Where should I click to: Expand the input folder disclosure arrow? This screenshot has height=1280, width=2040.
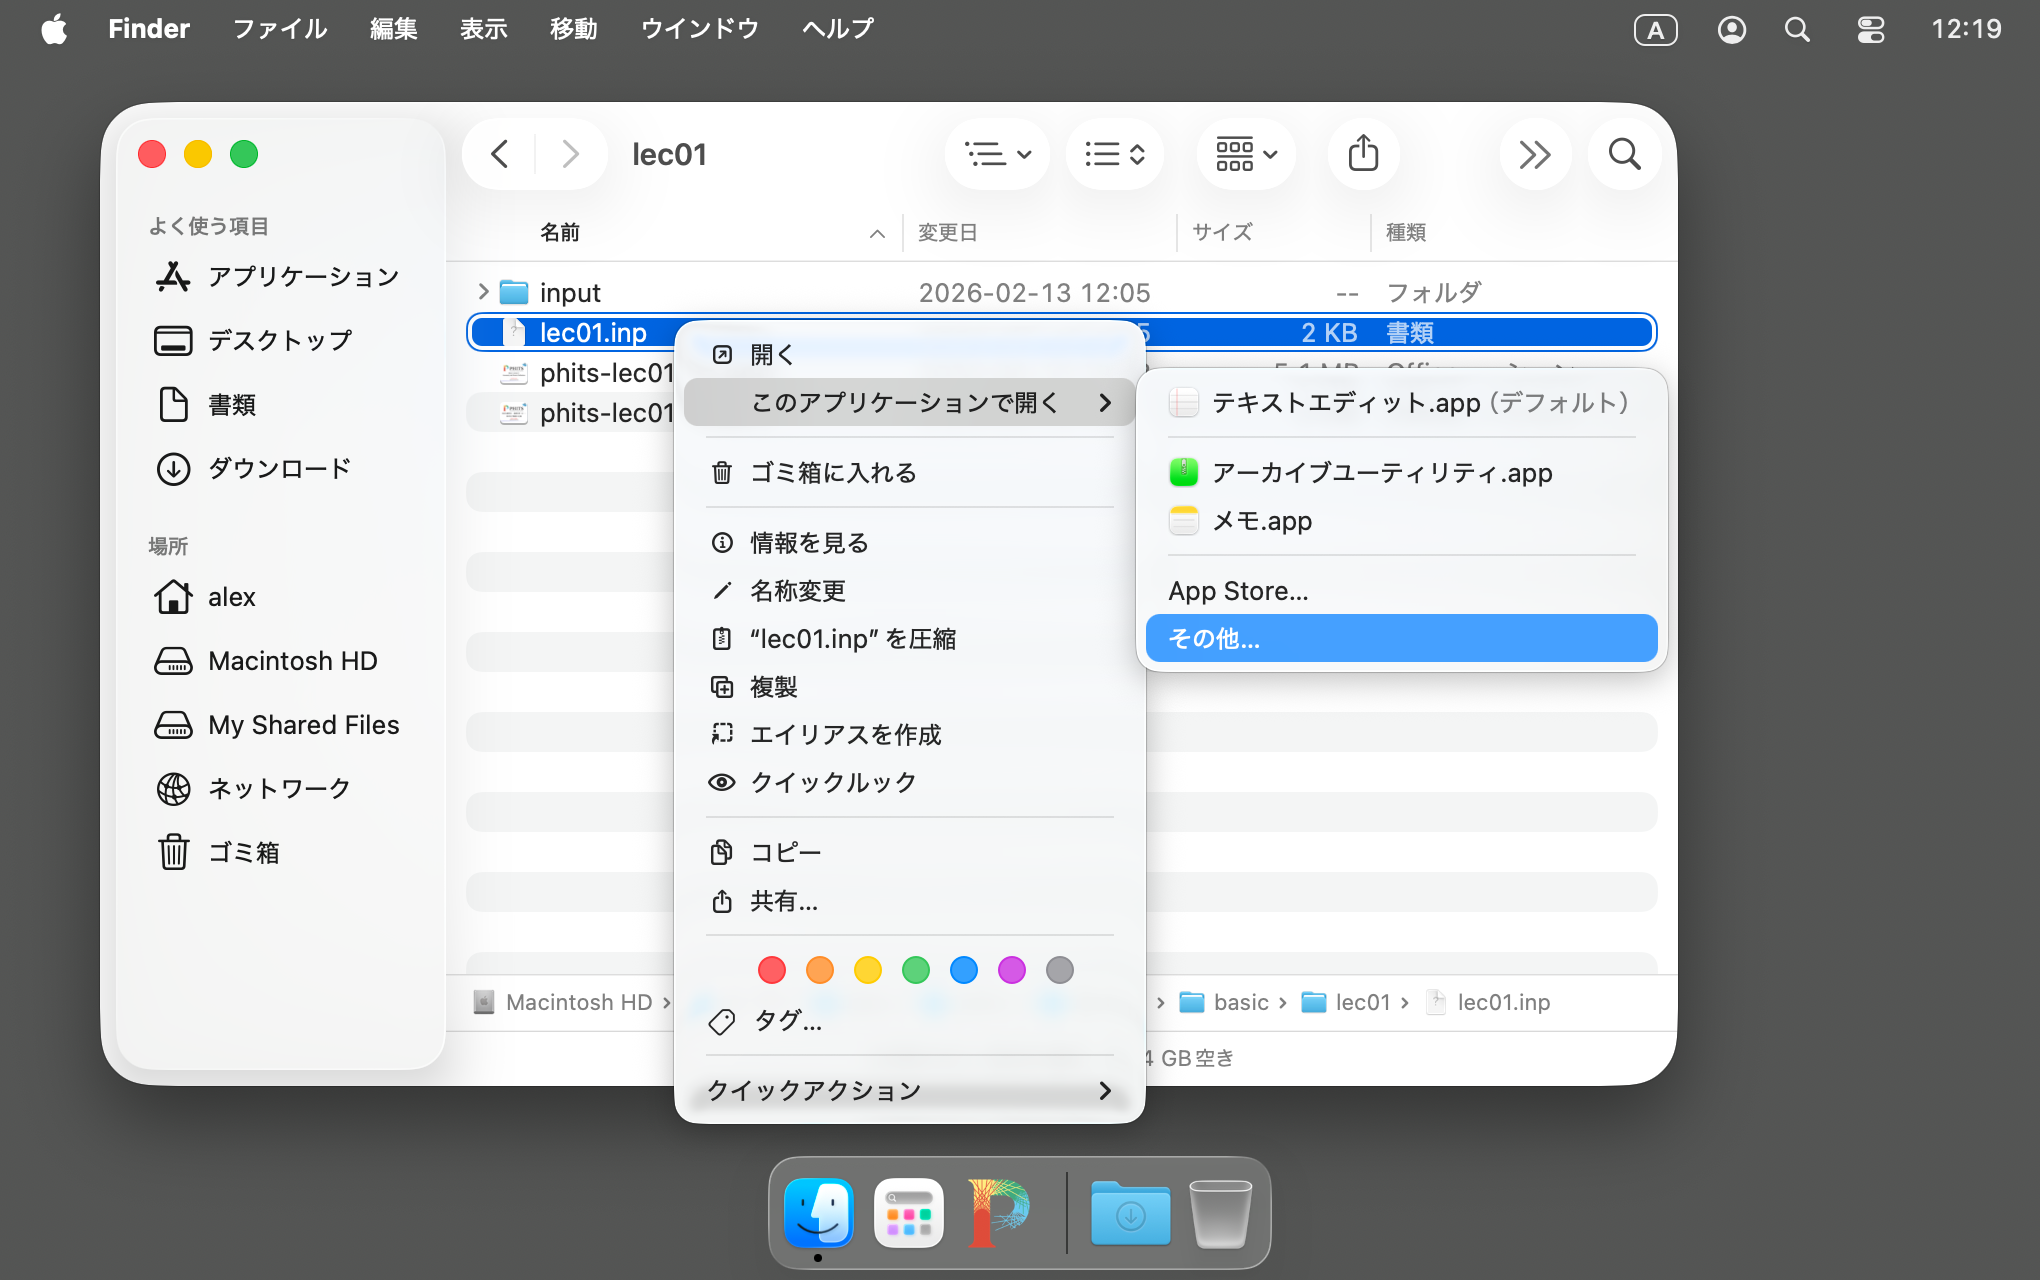tap(483, 292)
